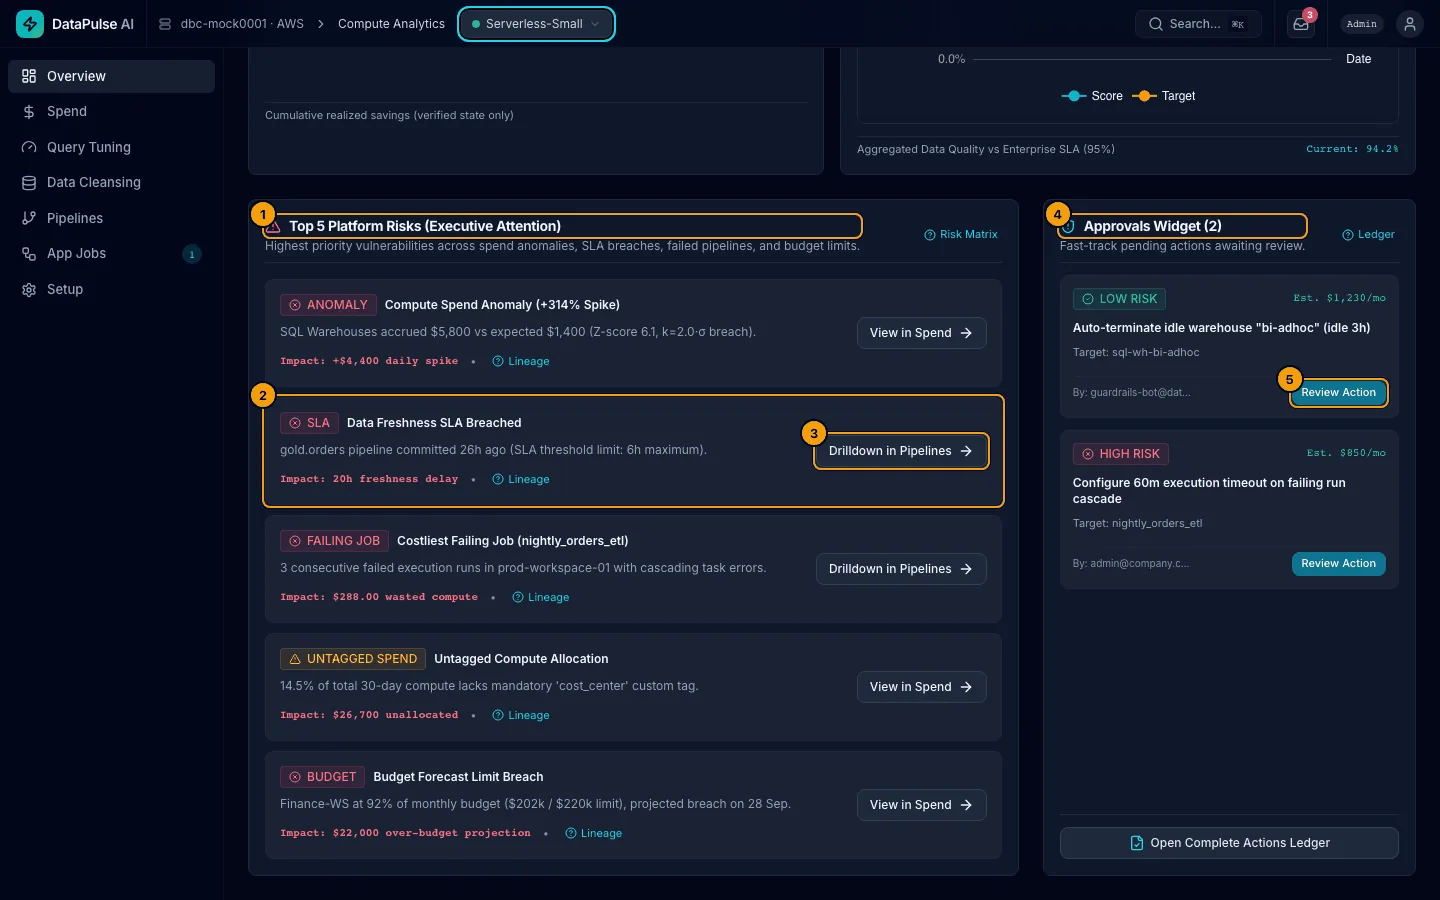This screenshot has width=1440, height=900.
Task: Click the Admin role badge
Action: coord(1361,24)
